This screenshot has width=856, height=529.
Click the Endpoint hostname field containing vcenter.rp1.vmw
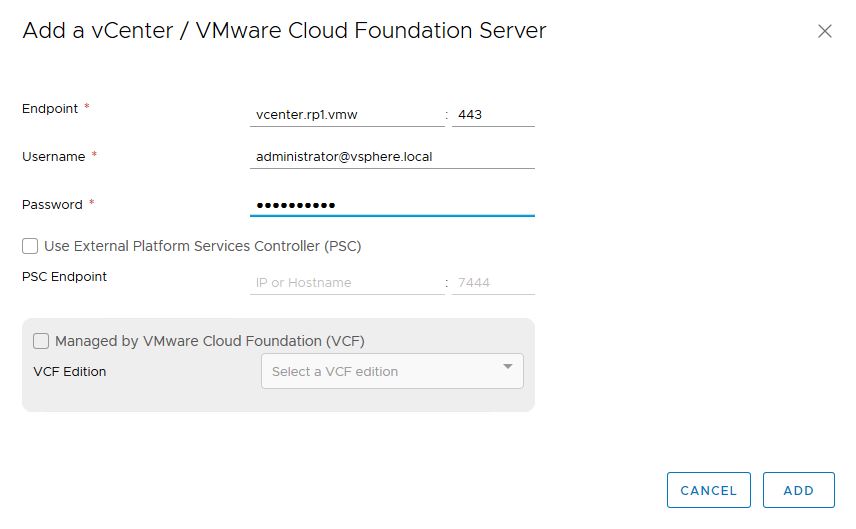point(346,115)
